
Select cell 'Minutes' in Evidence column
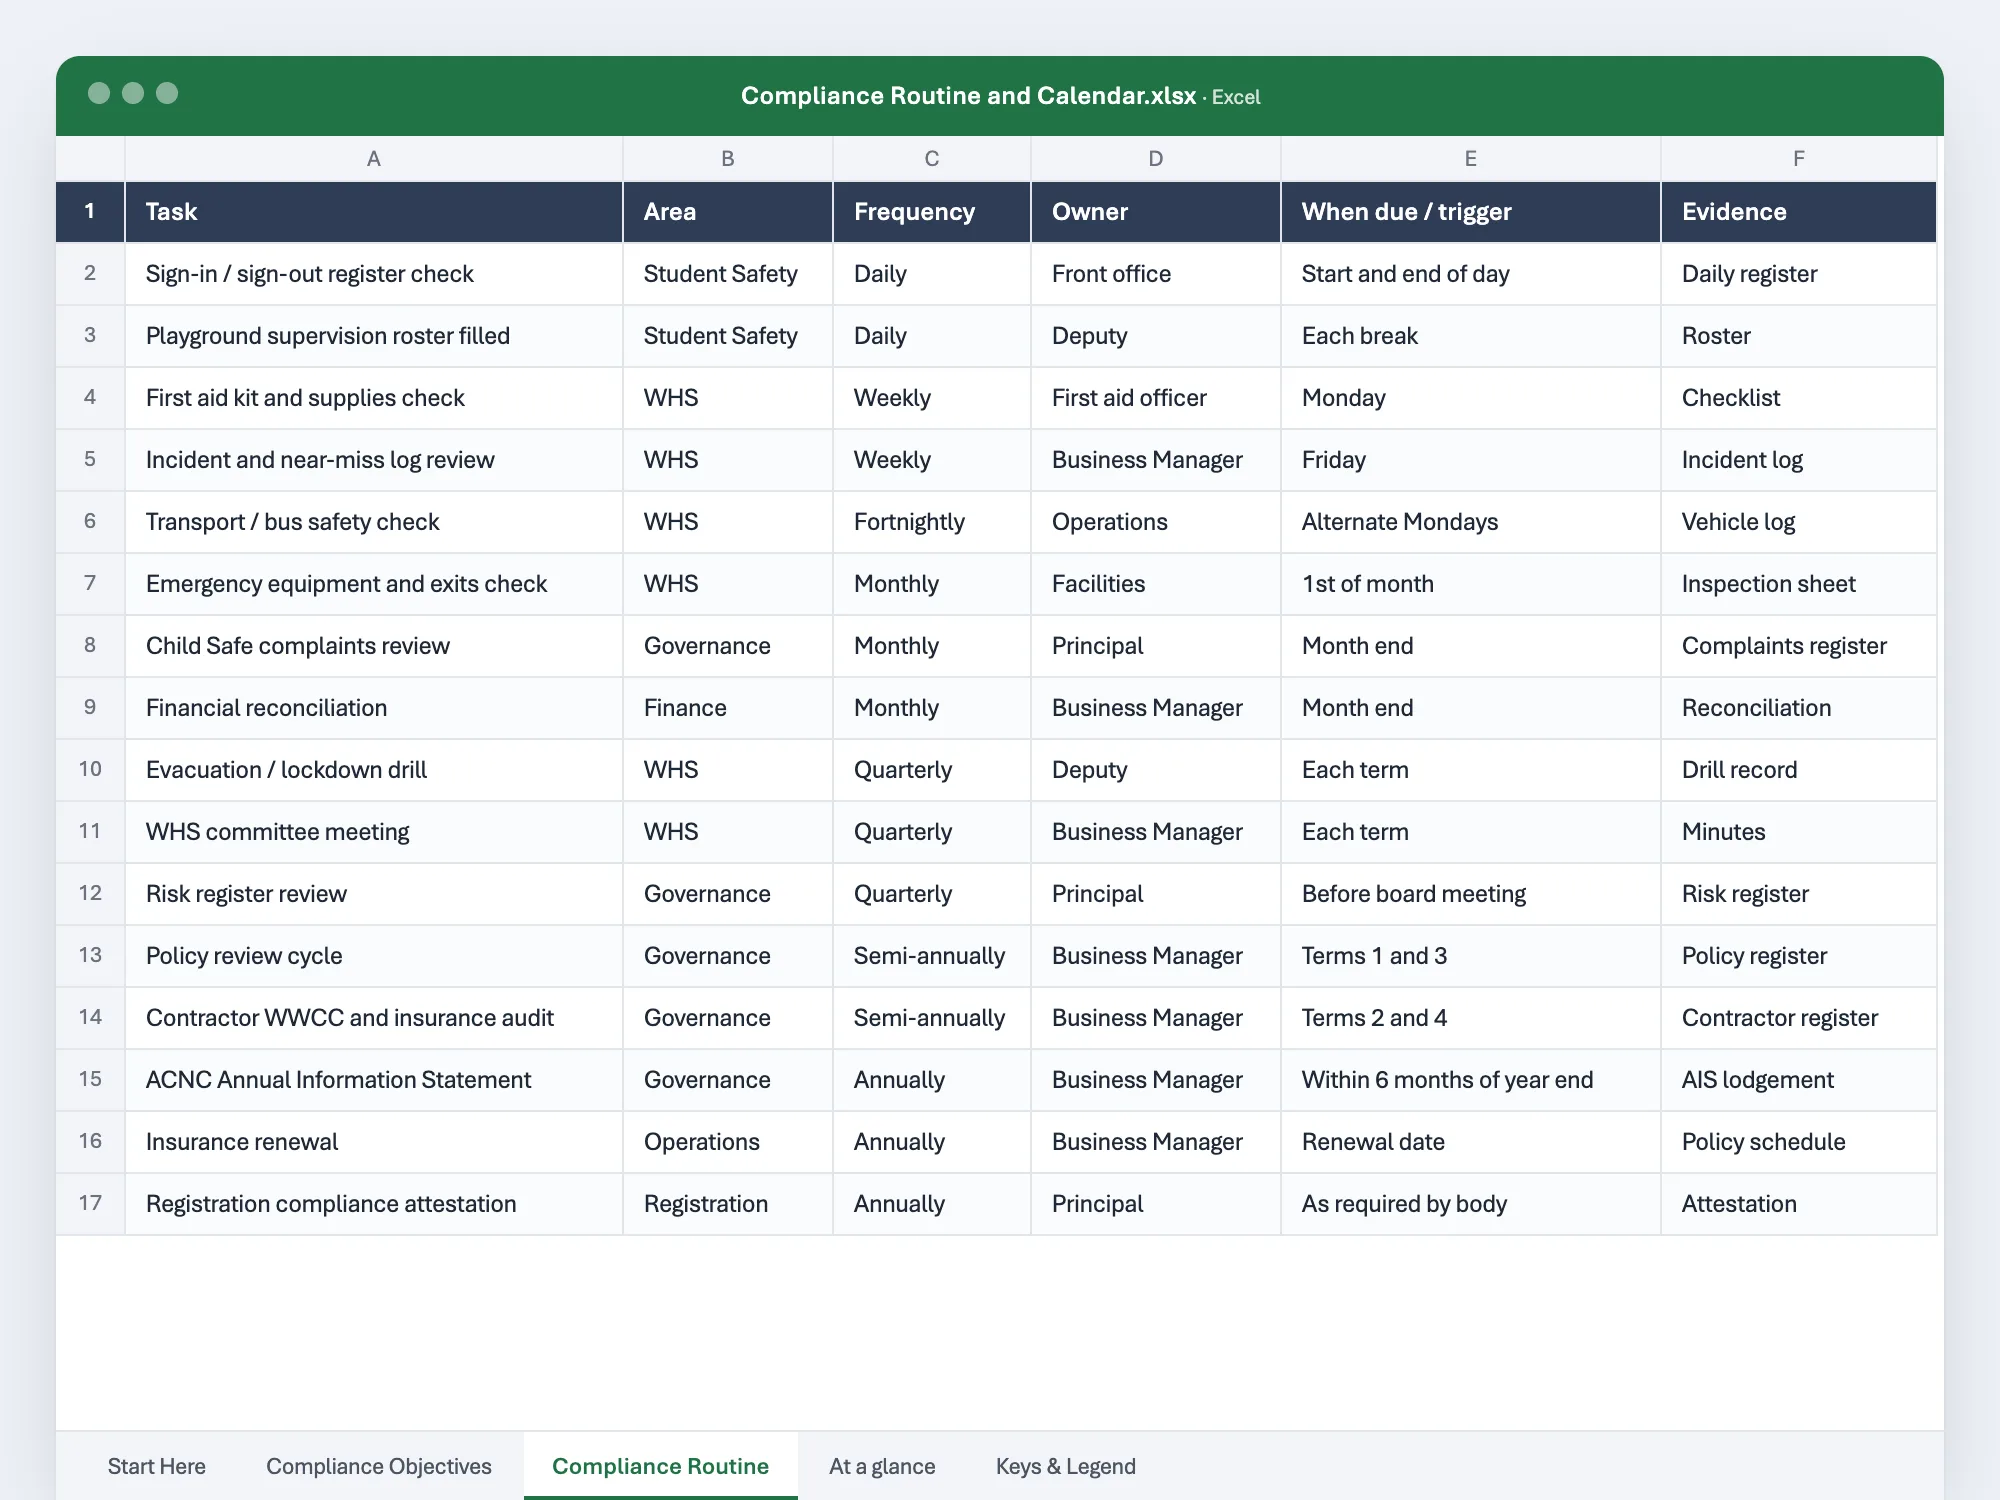(1799, 832)
